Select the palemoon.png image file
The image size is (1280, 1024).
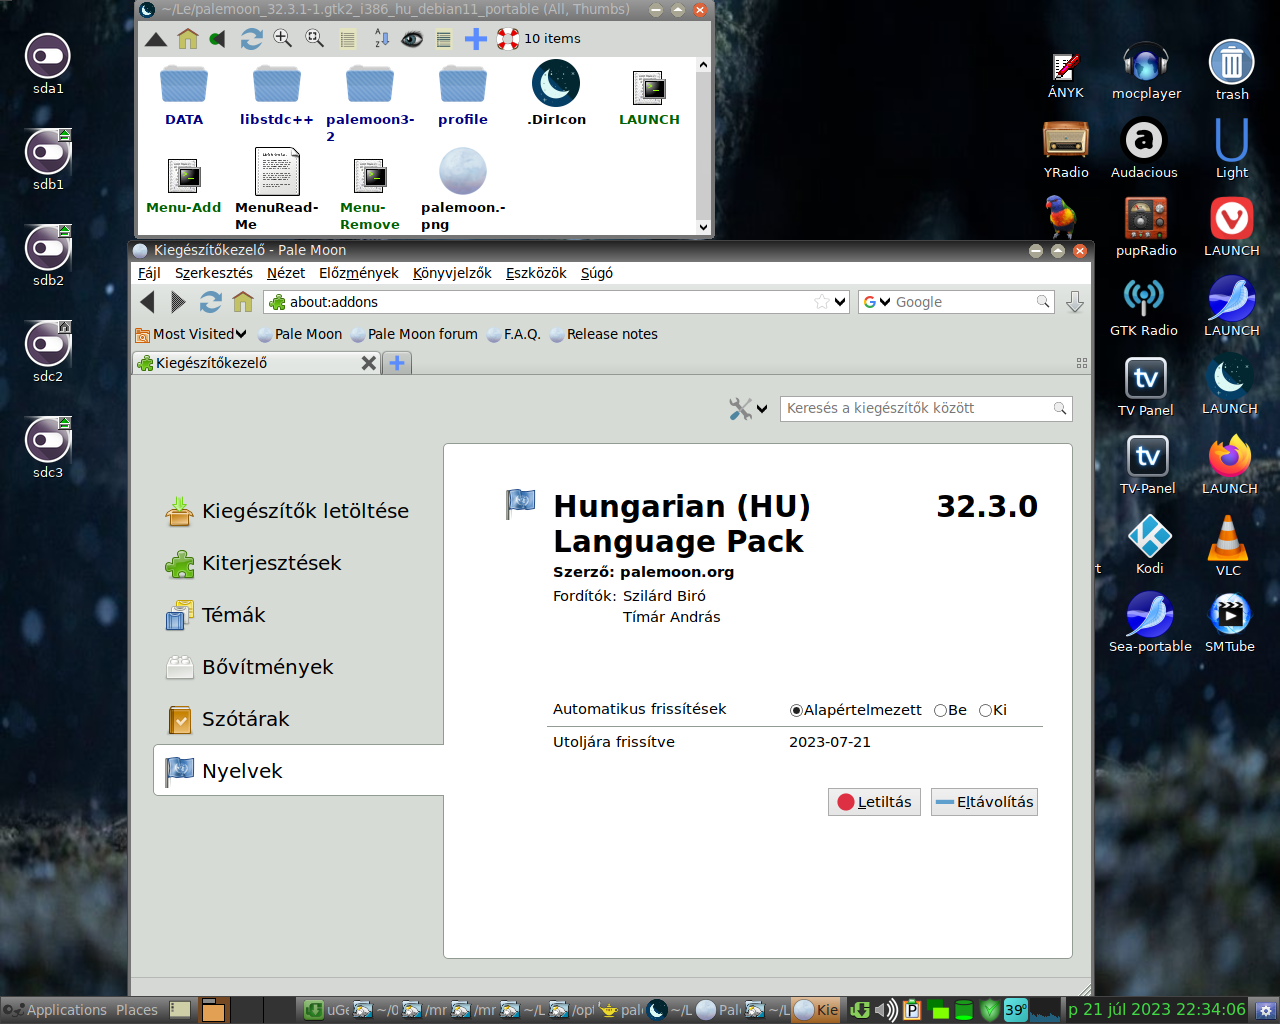[463, 189]
